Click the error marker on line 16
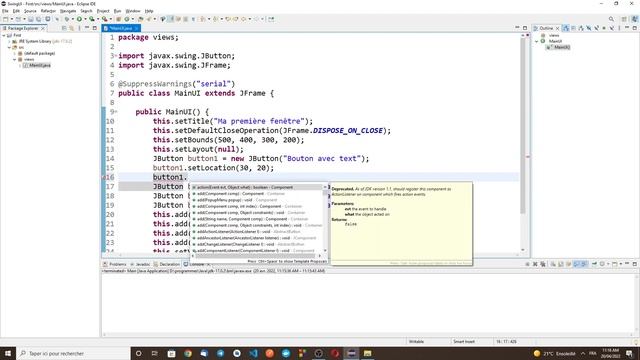Screen dimensions: 640x360 tap(104, 177)
